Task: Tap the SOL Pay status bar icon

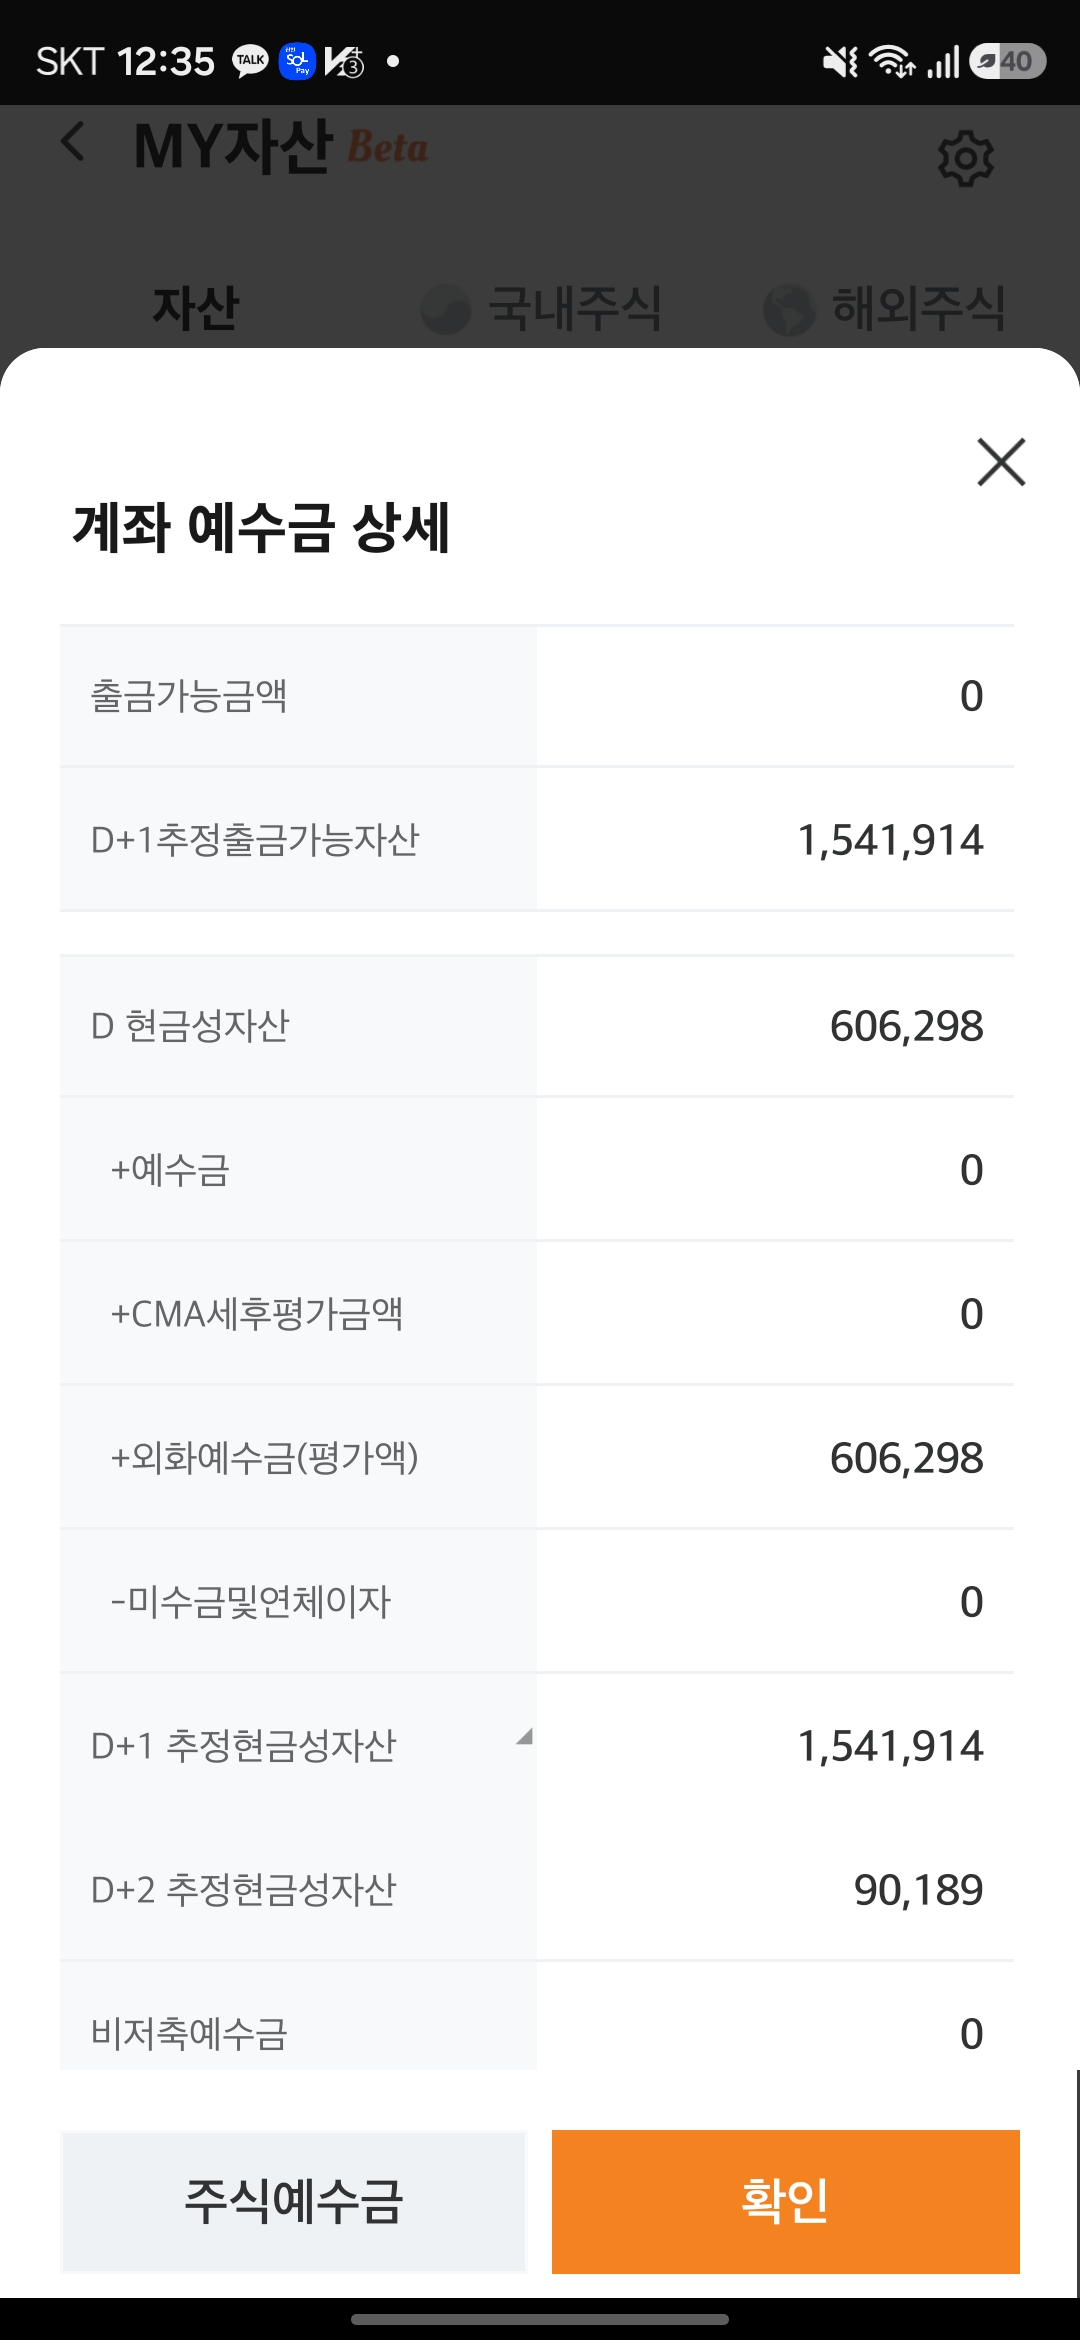Action: [297, 61]
